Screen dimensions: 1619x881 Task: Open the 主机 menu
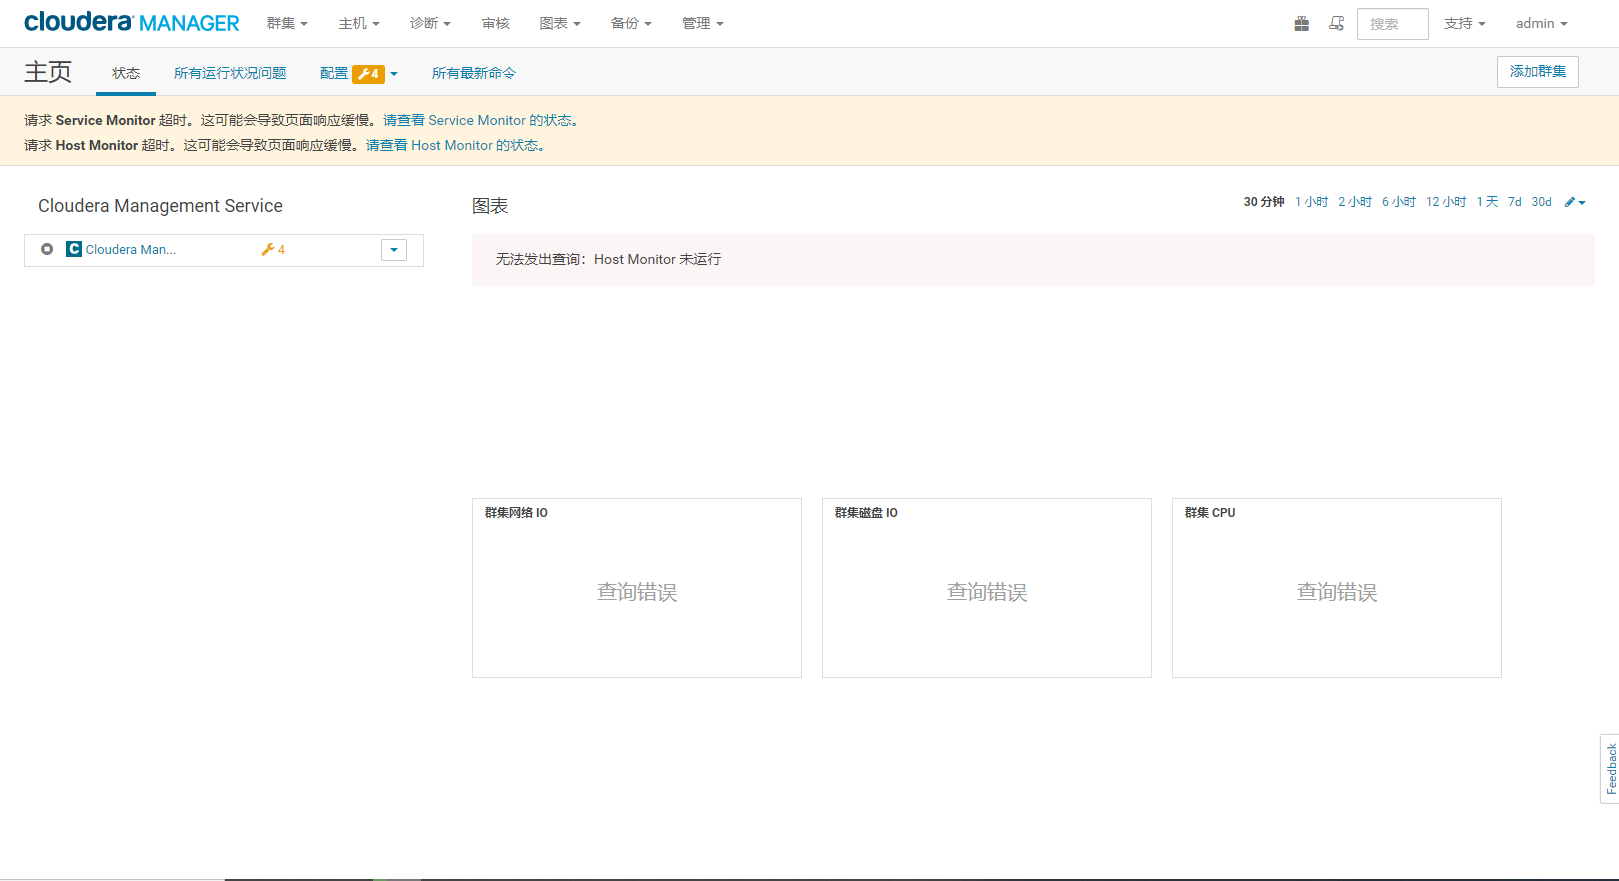(359, 23)
